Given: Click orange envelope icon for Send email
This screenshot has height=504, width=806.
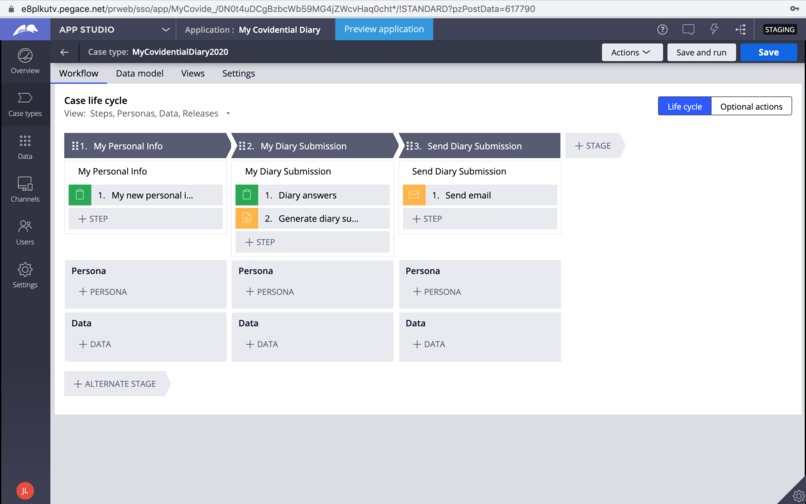Looking at the screenshot, I should coord(414,195).
